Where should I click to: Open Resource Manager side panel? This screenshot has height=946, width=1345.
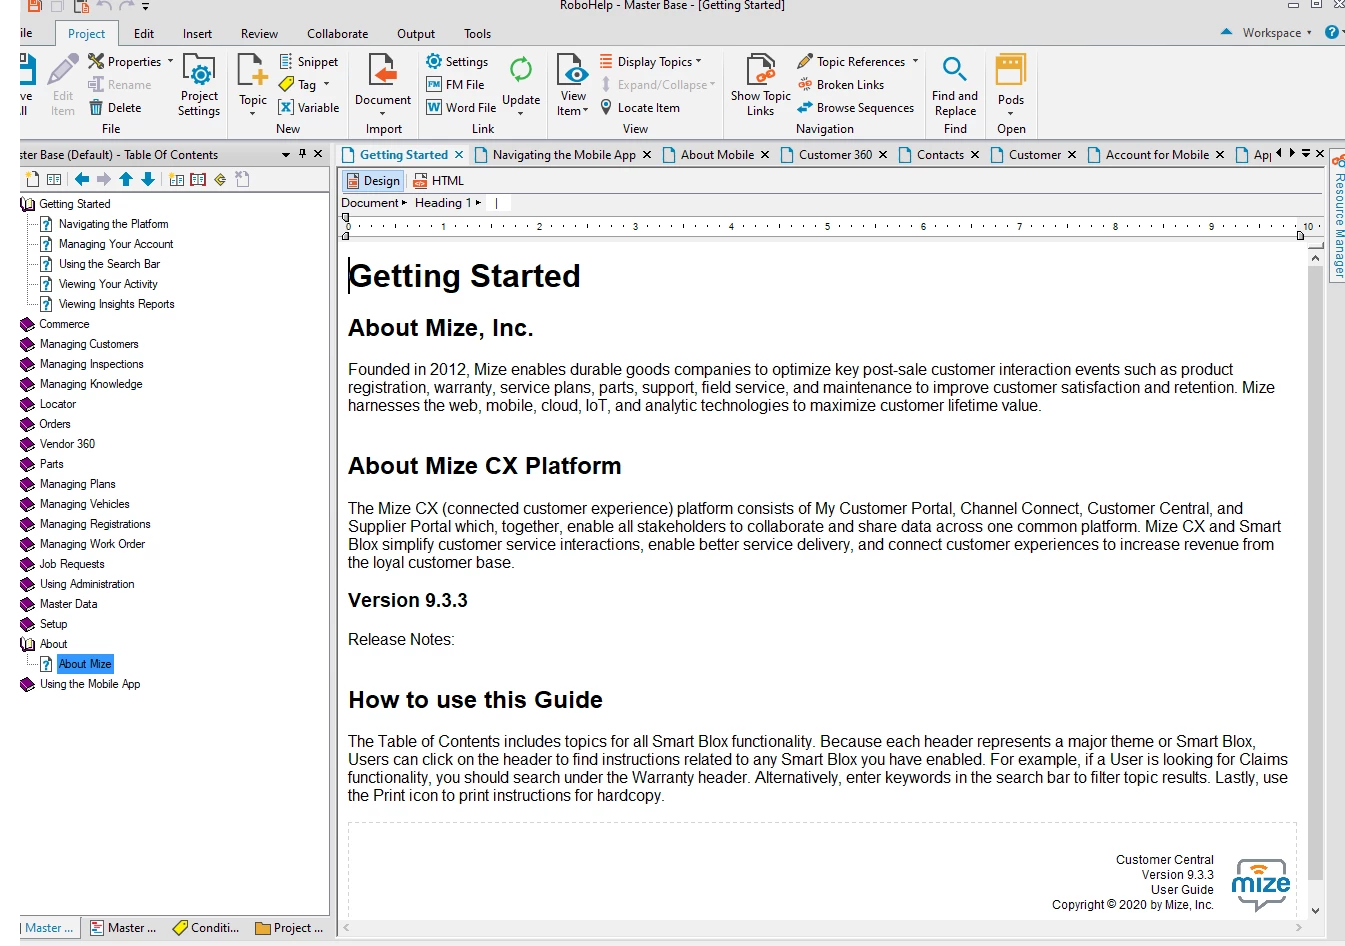1337,217
